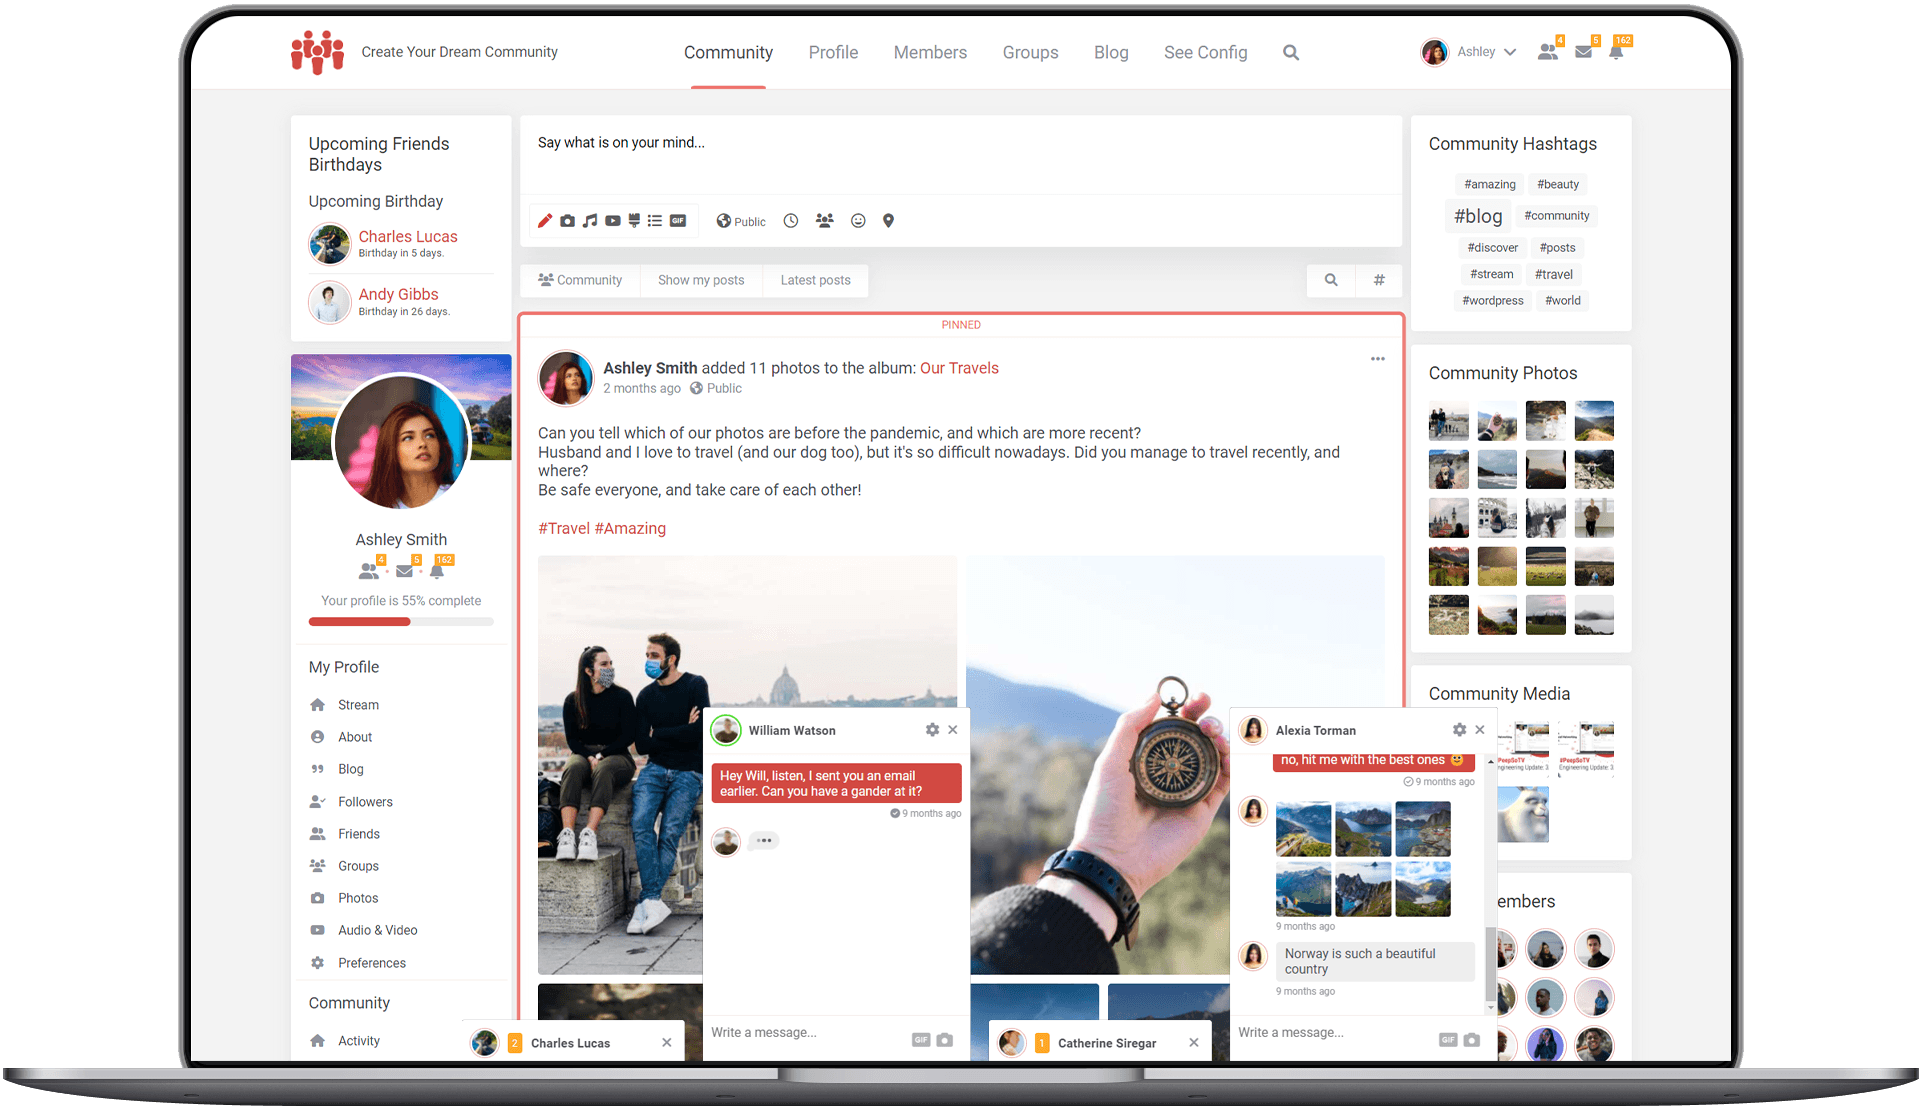Click camera icon in Alexia Torman chat

[x=1472, y=1041]
